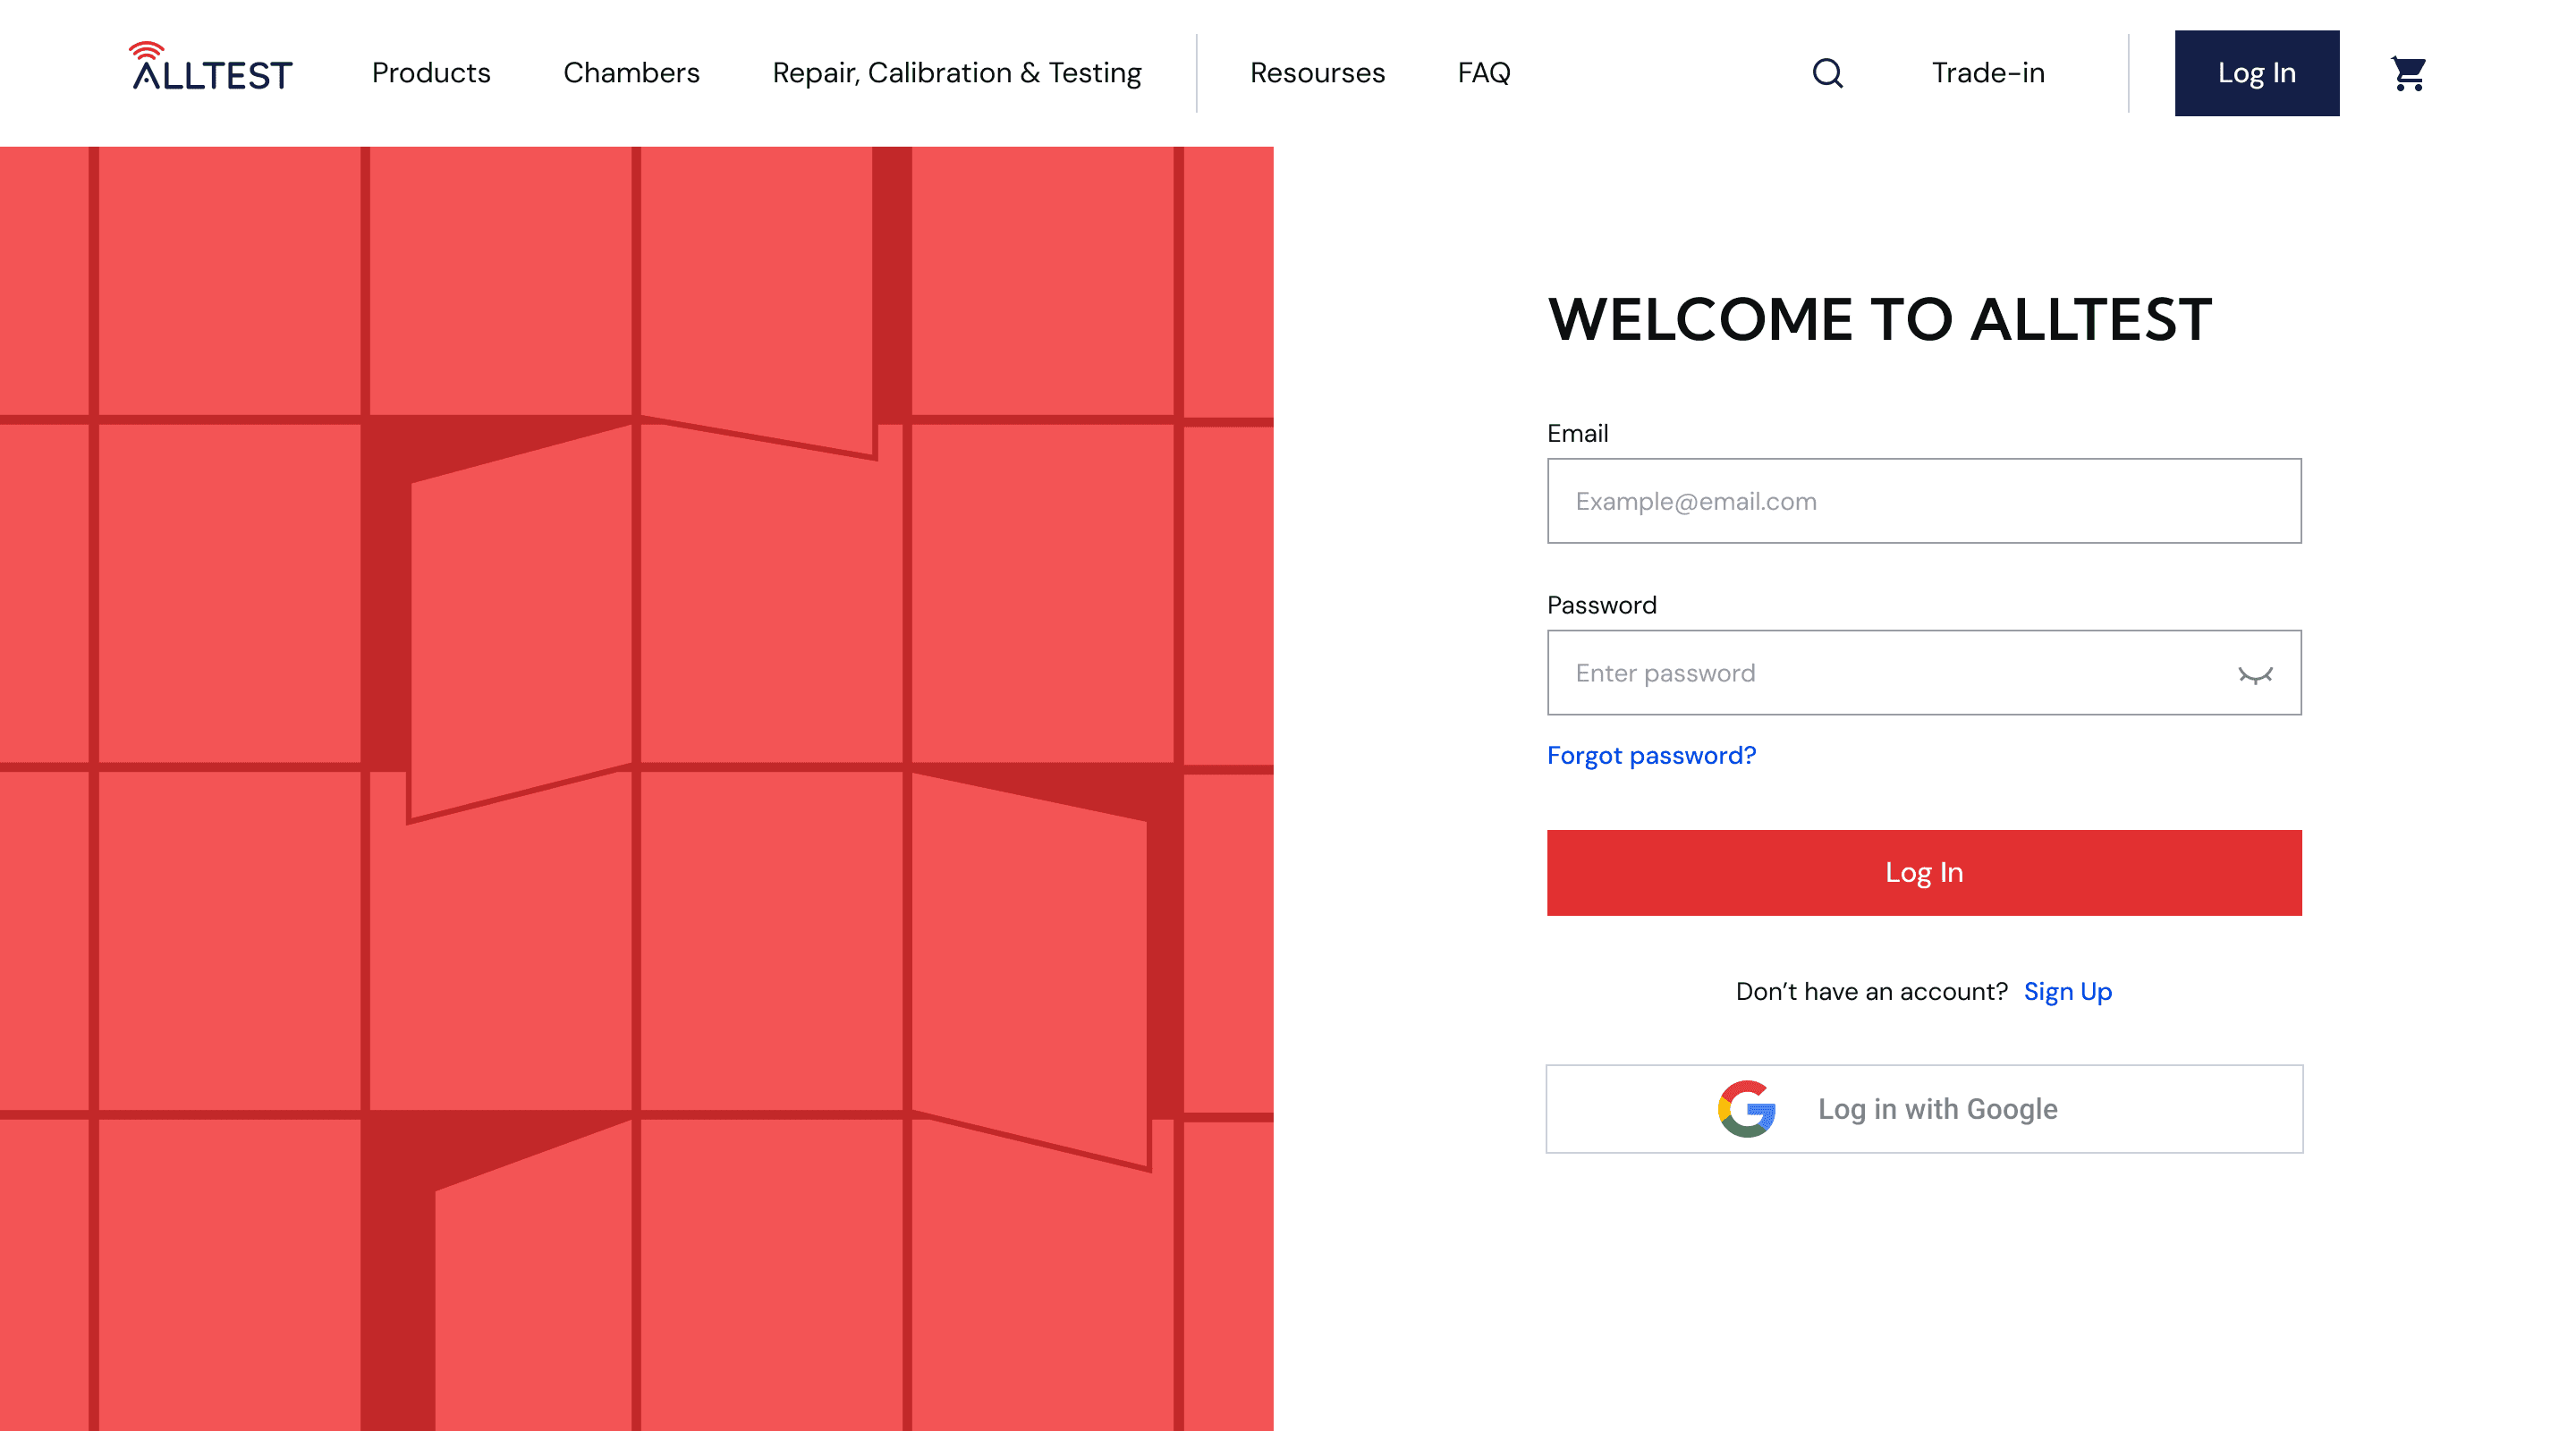The image size is (2576, 1431).
Task: Open the Trade-in link
Action: click(x=1987, y=73)
